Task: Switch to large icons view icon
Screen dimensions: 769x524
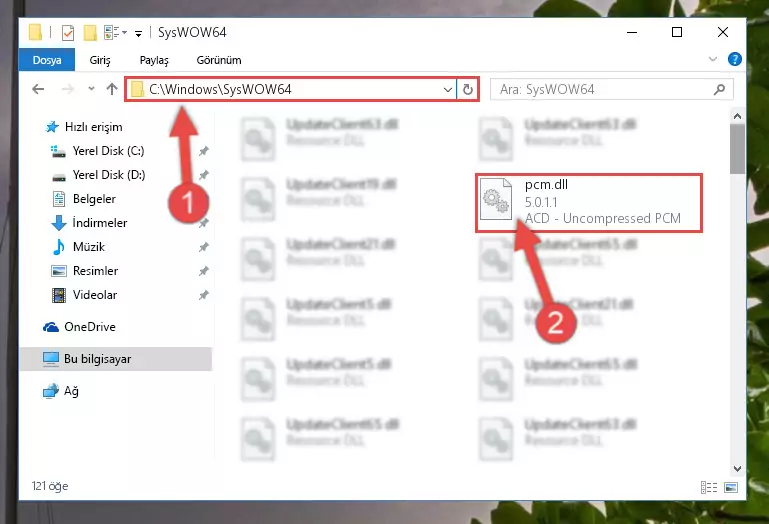Action: pos(731,487)
